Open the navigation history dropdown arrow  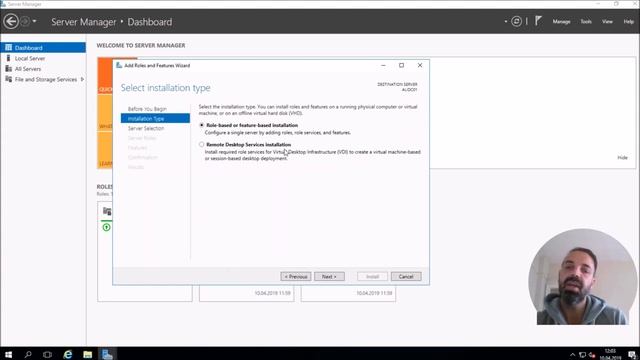tap(34, 21)
